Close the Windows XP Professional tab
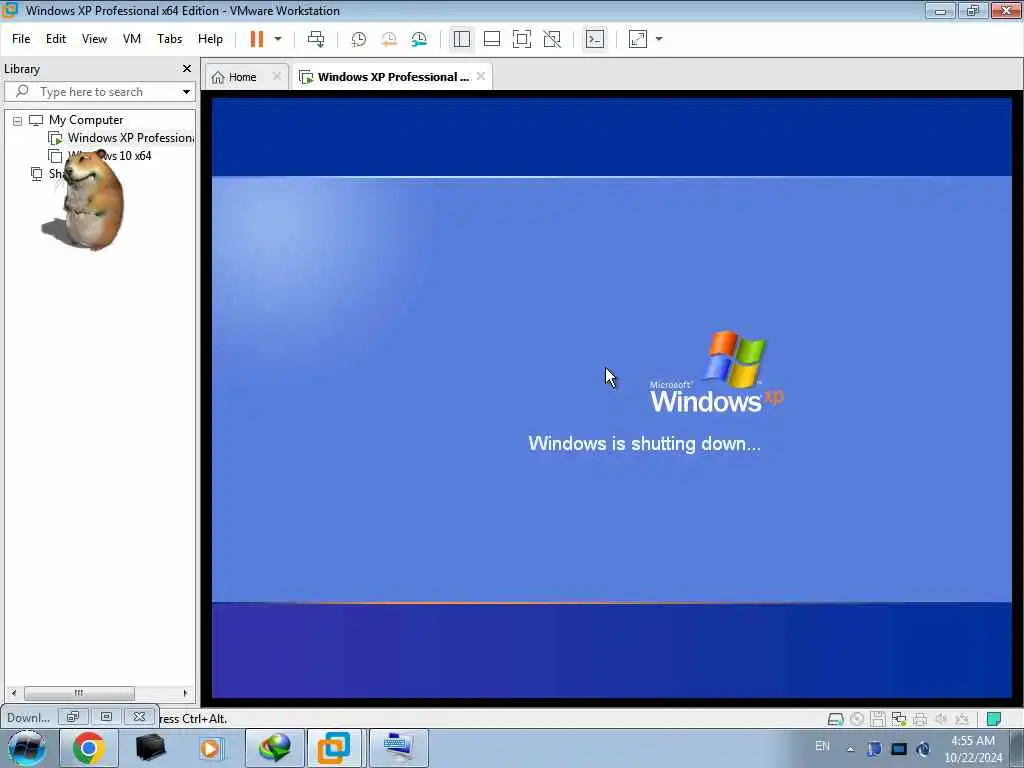This screenshot has width=1024, height=768. 481,76
